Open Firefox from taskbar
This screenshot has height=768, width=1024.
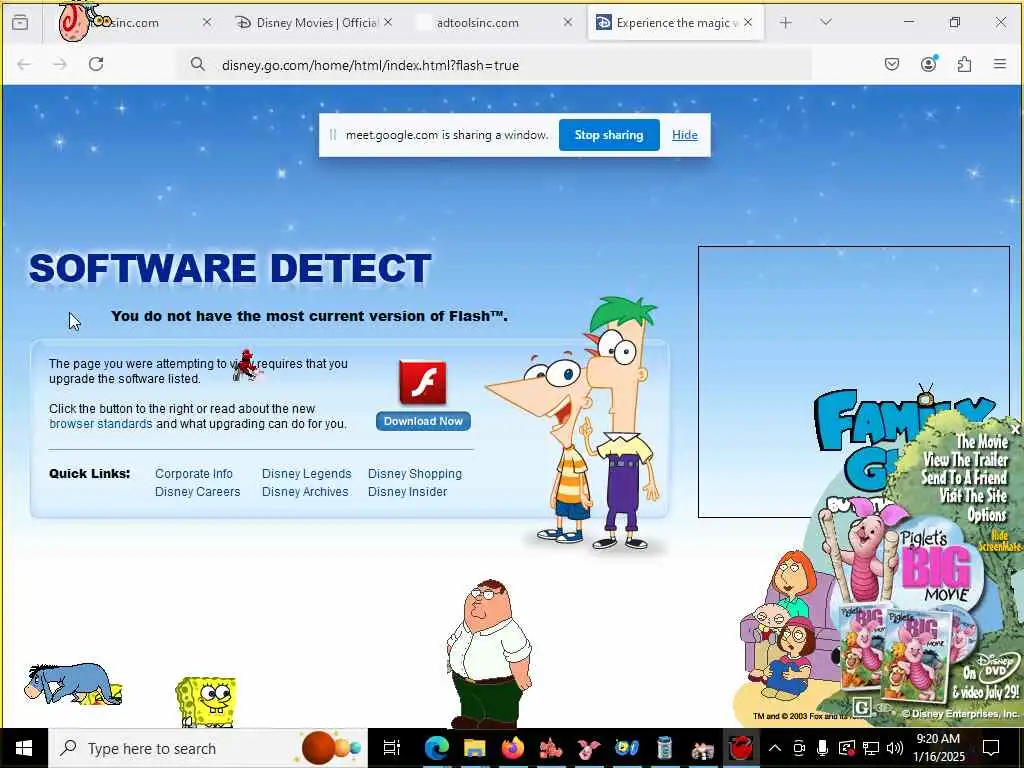(x=513, y=748)
